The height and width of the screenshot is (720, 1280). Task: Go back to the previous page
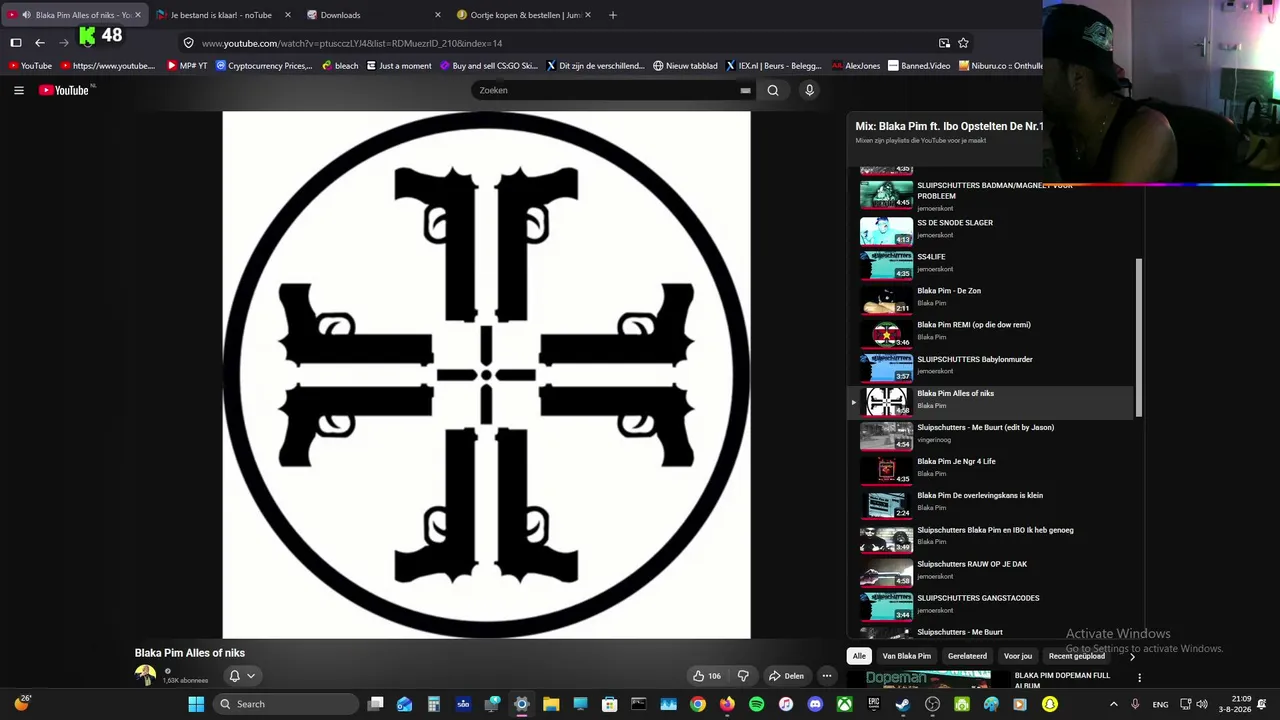(40, 43)
